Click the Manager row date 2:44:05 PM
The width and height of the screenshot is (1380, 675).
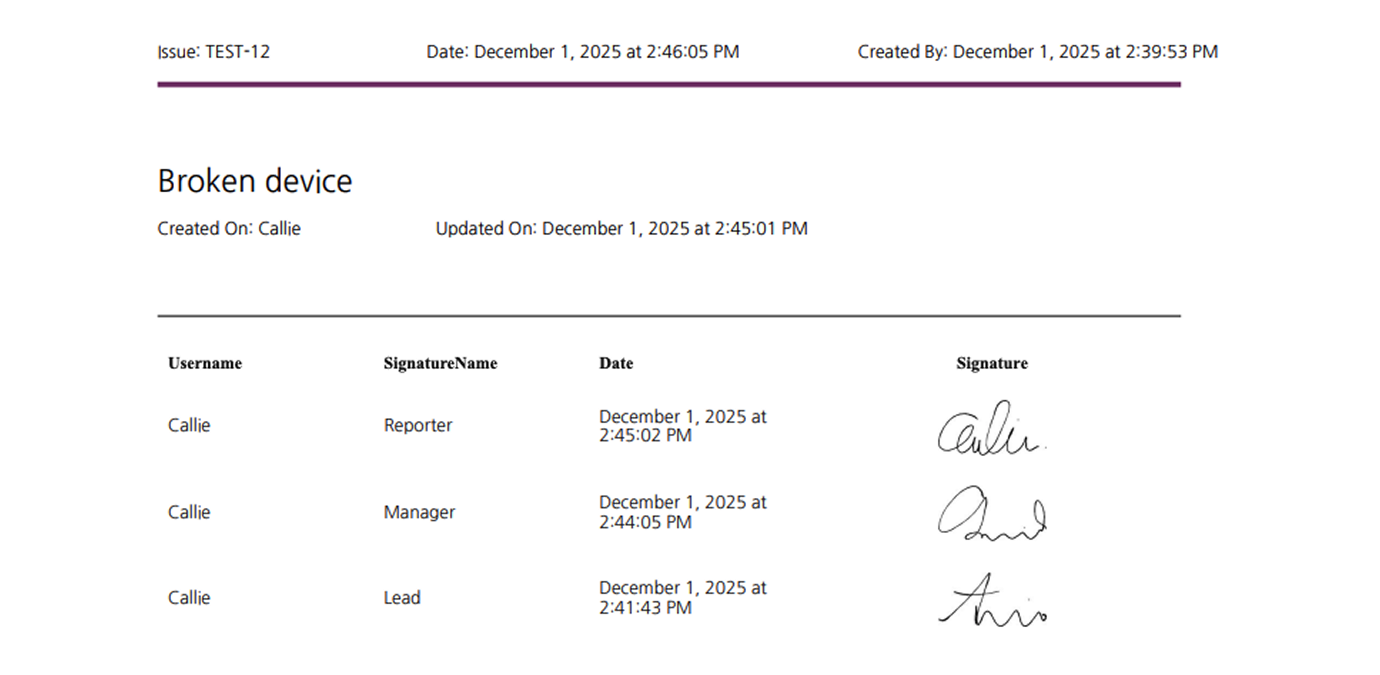click(682, 512)
